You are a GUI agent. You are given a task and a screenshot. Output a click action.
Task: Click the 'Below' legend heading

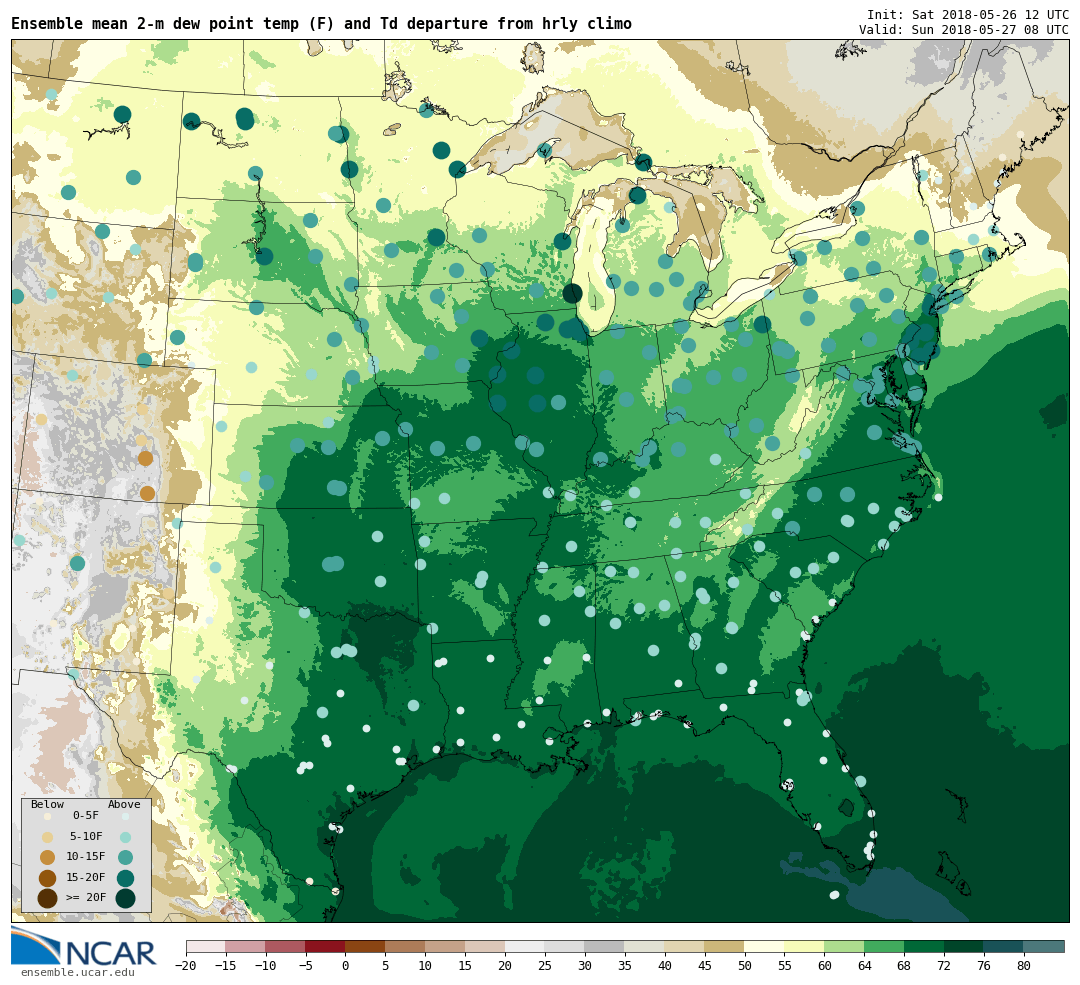tap(48, 805)
